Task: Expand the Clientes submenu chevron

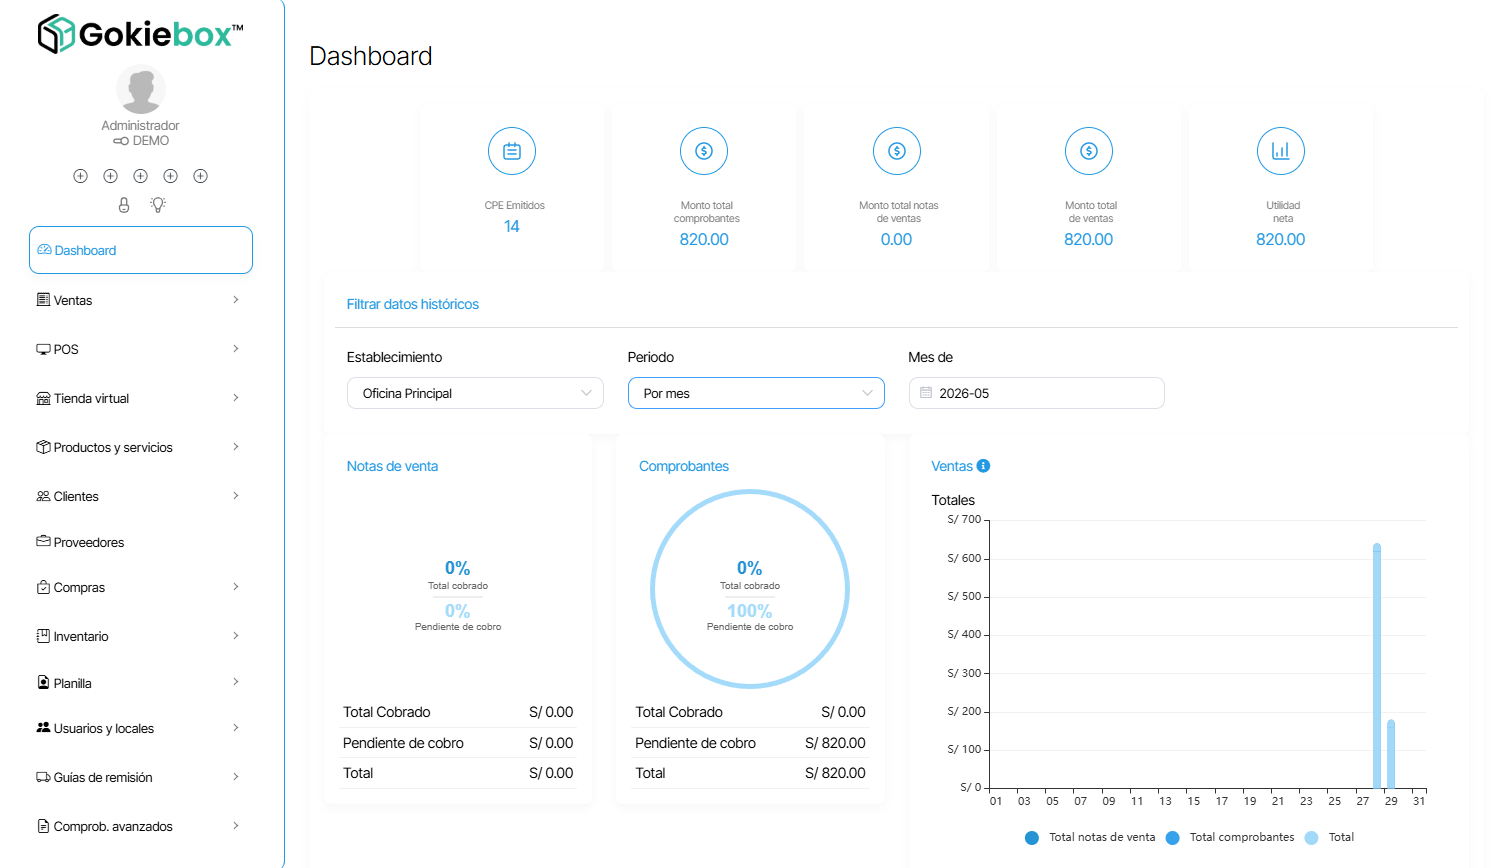Action: click(236, 496)
